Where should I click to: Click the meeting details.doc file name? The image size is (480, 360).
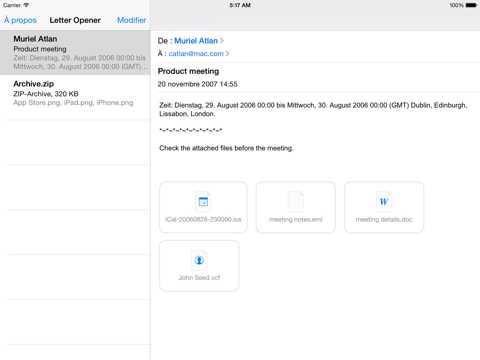(384, 219)
